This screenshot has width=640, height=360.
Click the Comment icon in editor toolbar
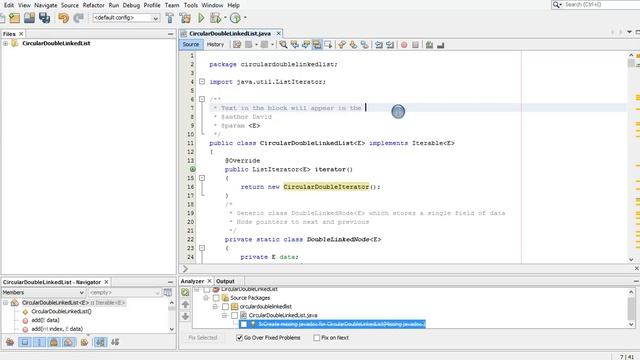[429, 44]
